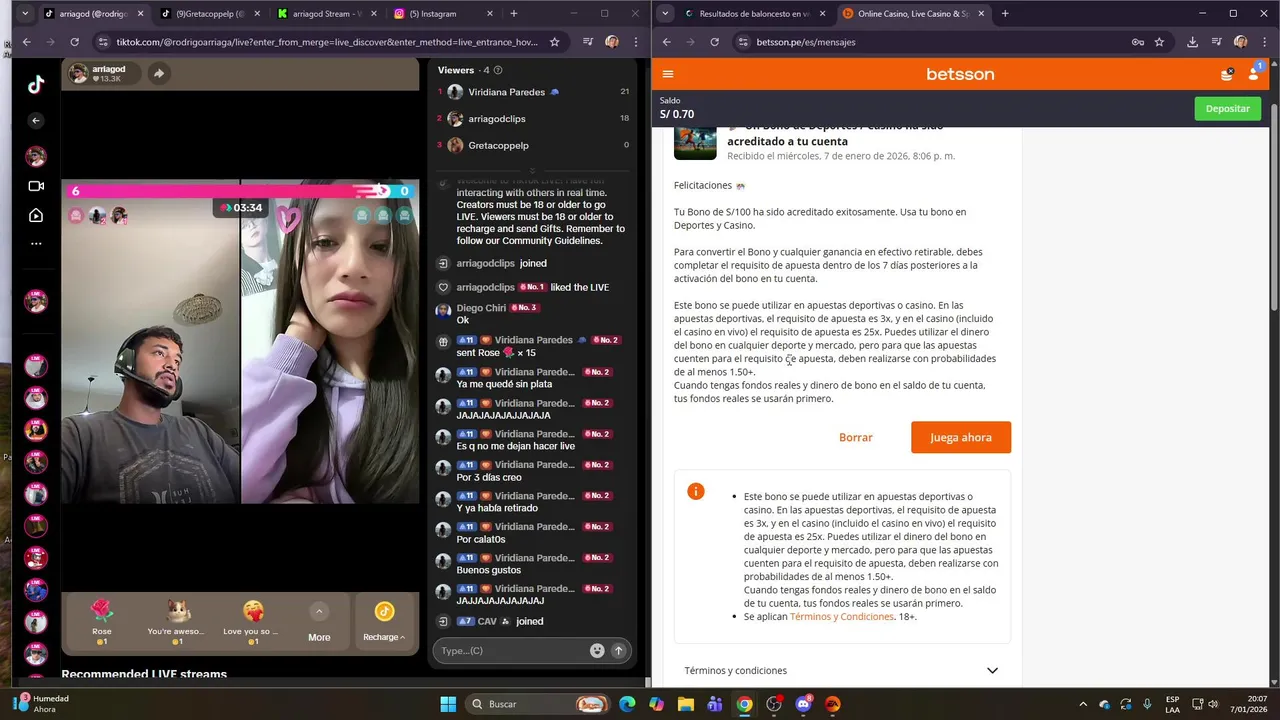Send the Rose gift
This screenshot has height=720, width=1280.
click(102, 620)
